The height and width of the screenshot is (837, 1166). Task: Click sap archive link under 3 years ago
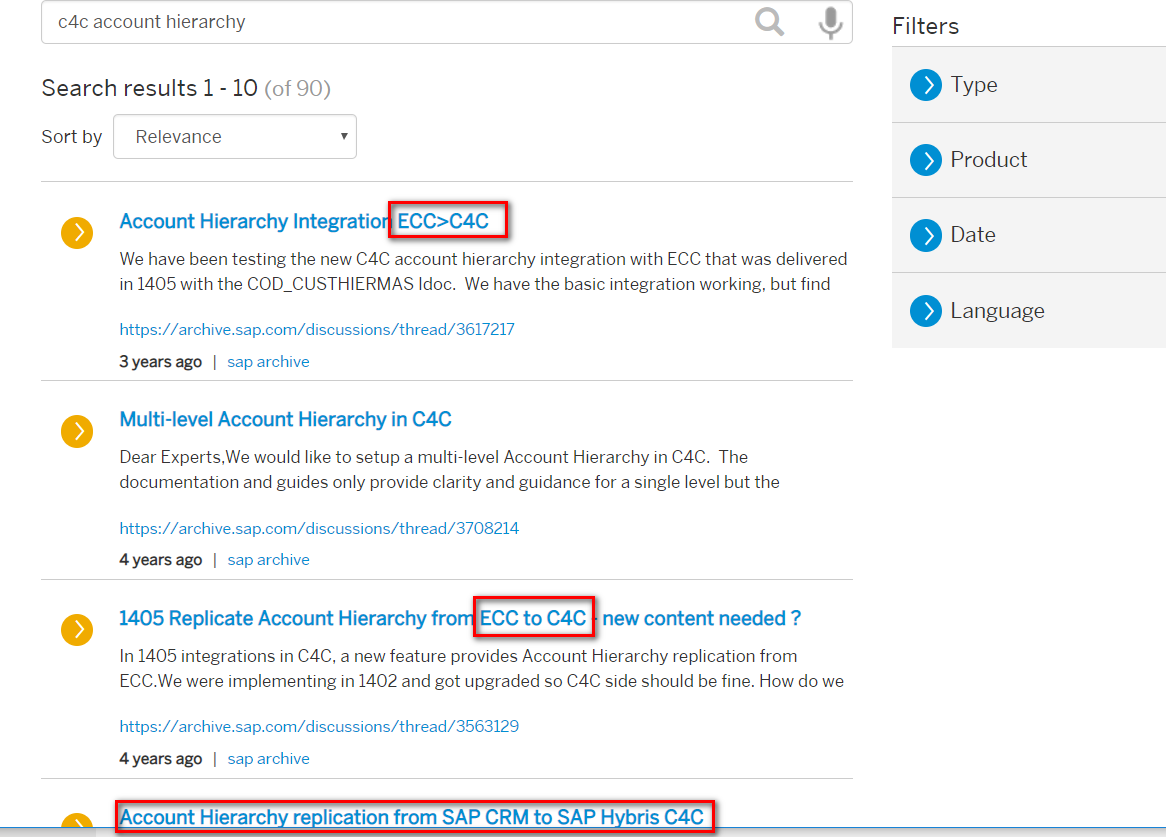[x=268, y=362]
